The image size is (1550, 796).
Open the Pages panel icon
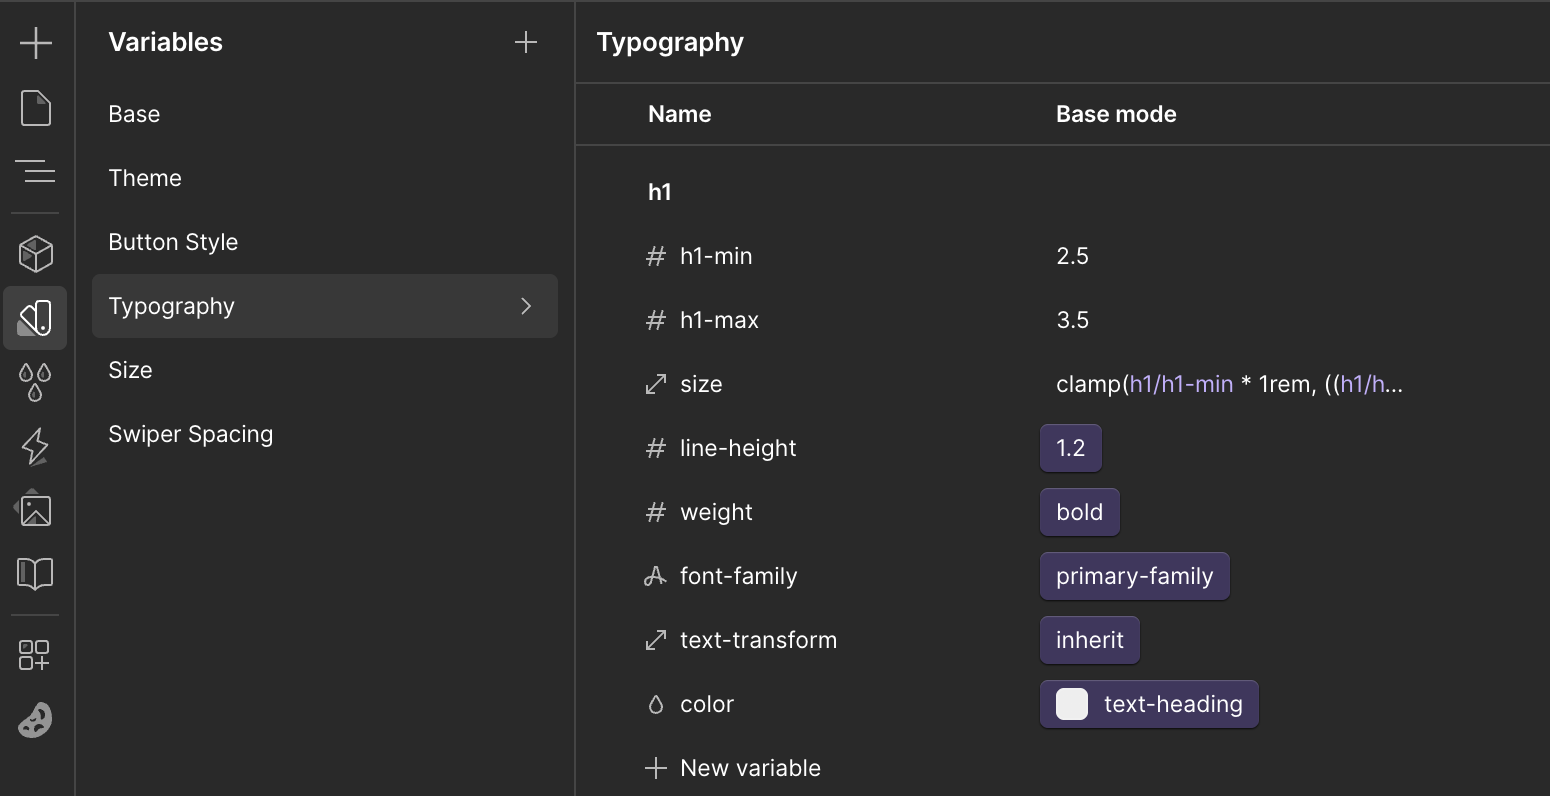[36, 108]
